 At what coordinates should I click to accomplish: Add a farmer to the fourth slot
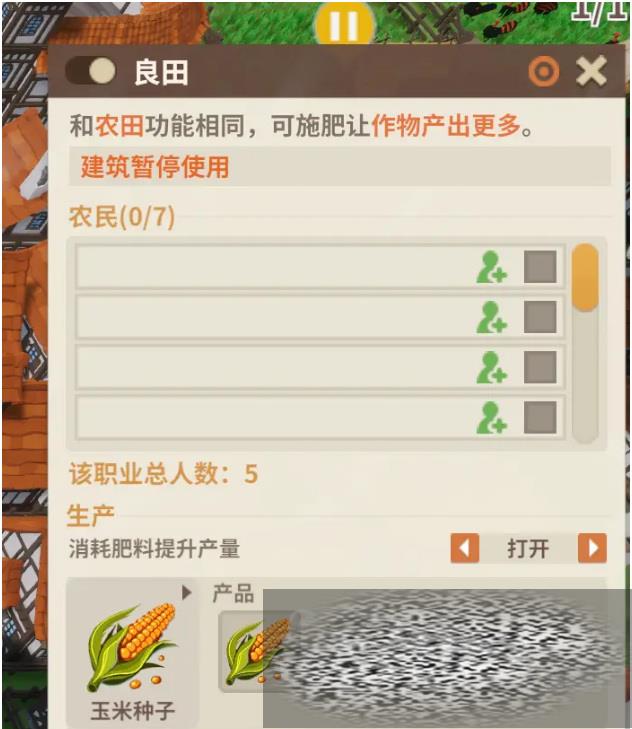[x=491, y=418]
